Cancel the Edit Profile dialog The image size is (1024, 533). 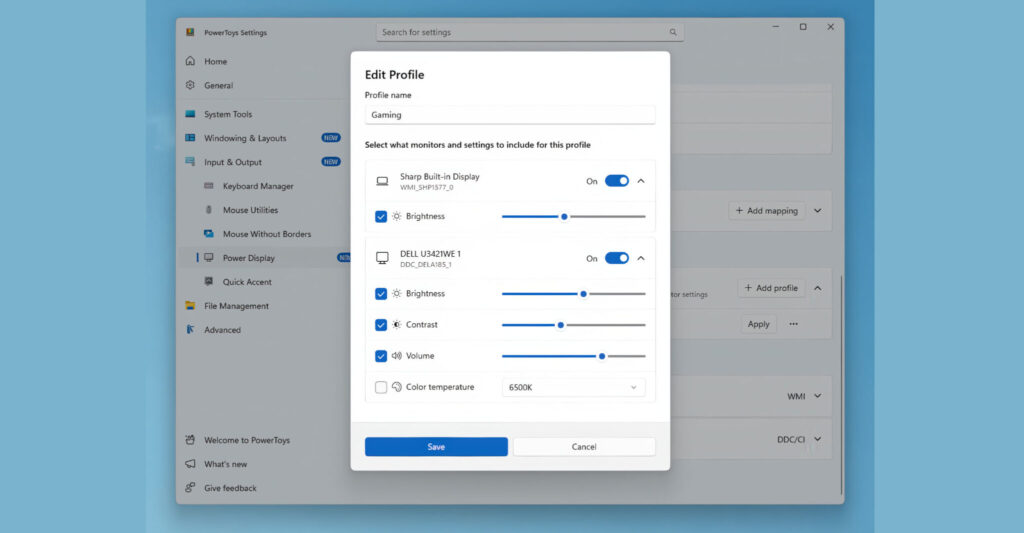(584, 447)
